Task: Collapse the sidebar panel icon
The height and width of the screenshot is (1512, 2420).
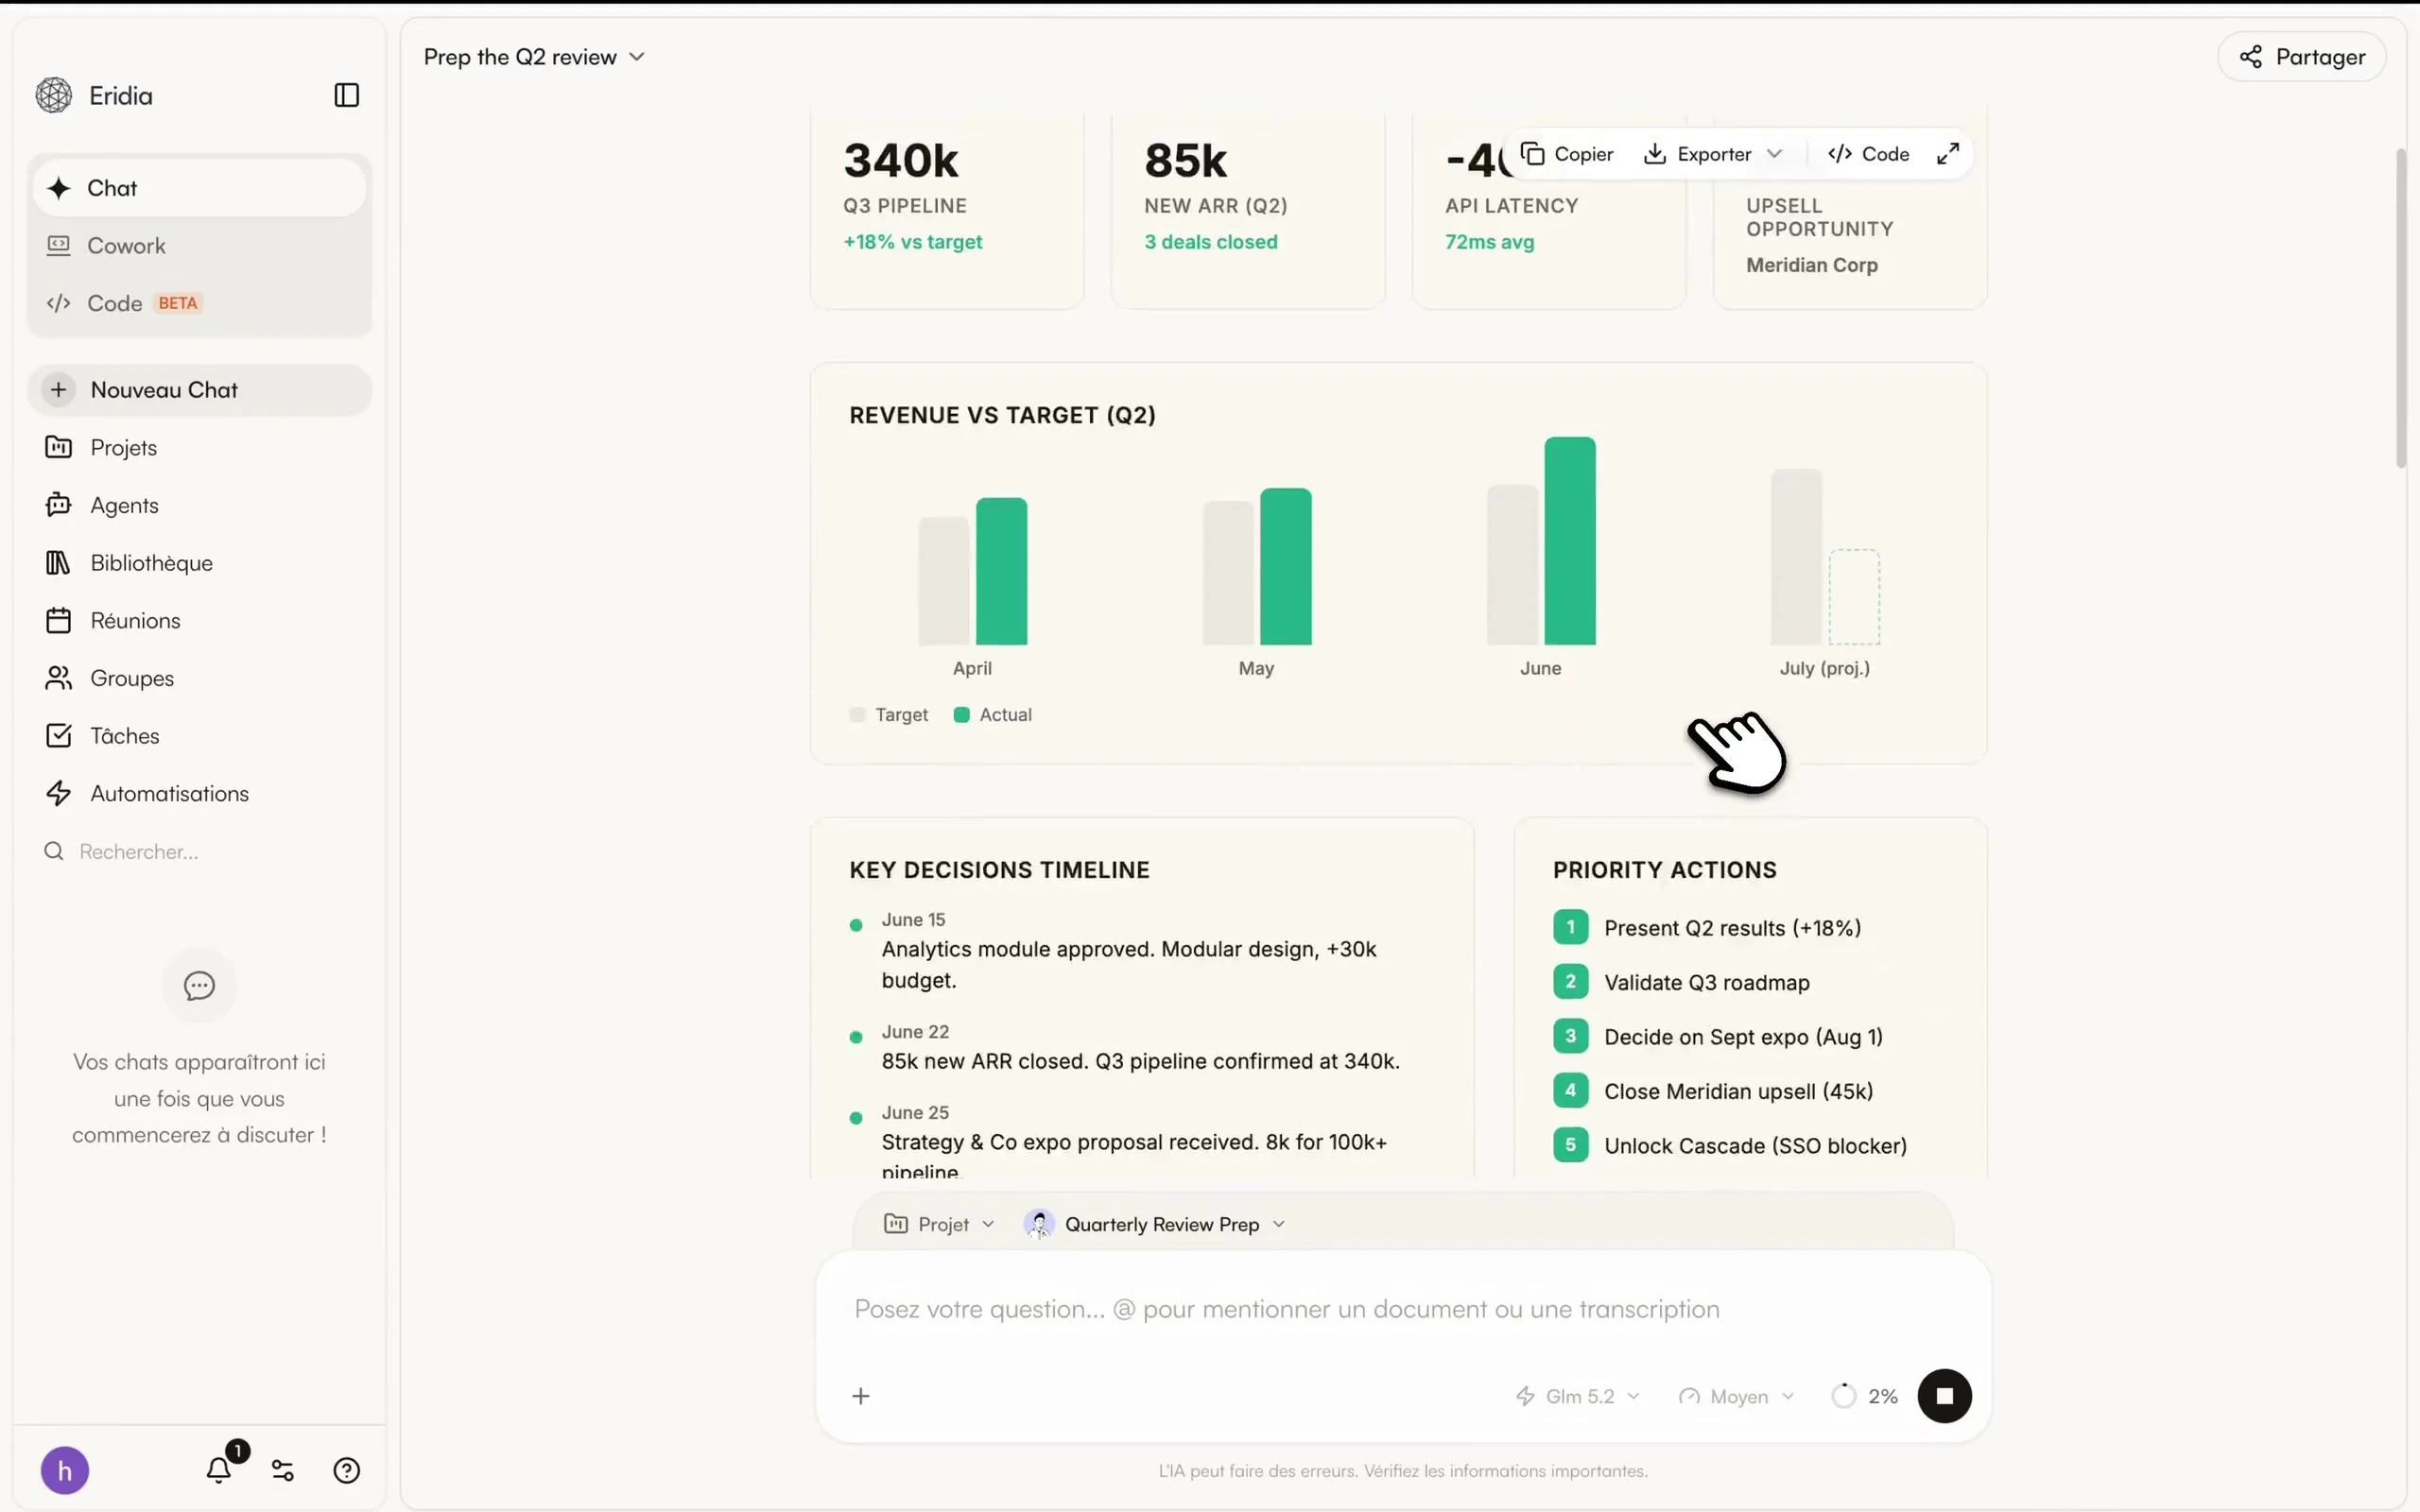Action: click(346, 95)
